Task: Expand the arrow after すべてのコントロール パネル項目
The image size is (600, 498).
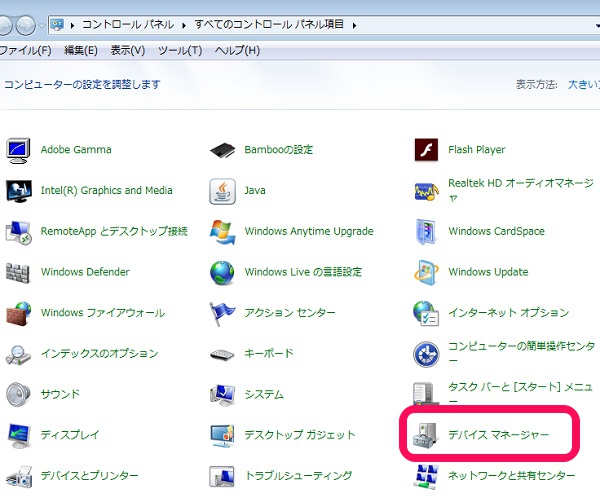Action: coord(354,26)
